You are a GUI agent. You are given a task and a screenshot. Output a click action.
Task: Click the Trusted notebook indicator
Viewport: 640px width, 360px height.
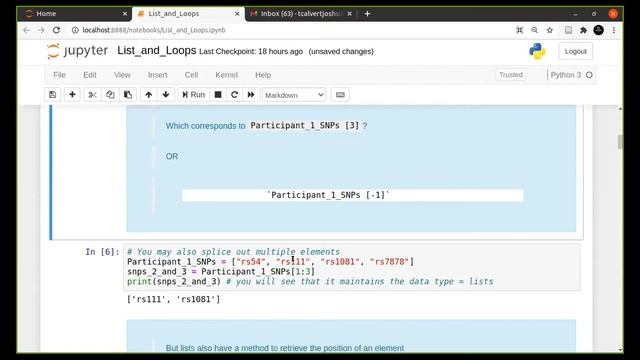[x=511, y=75]
